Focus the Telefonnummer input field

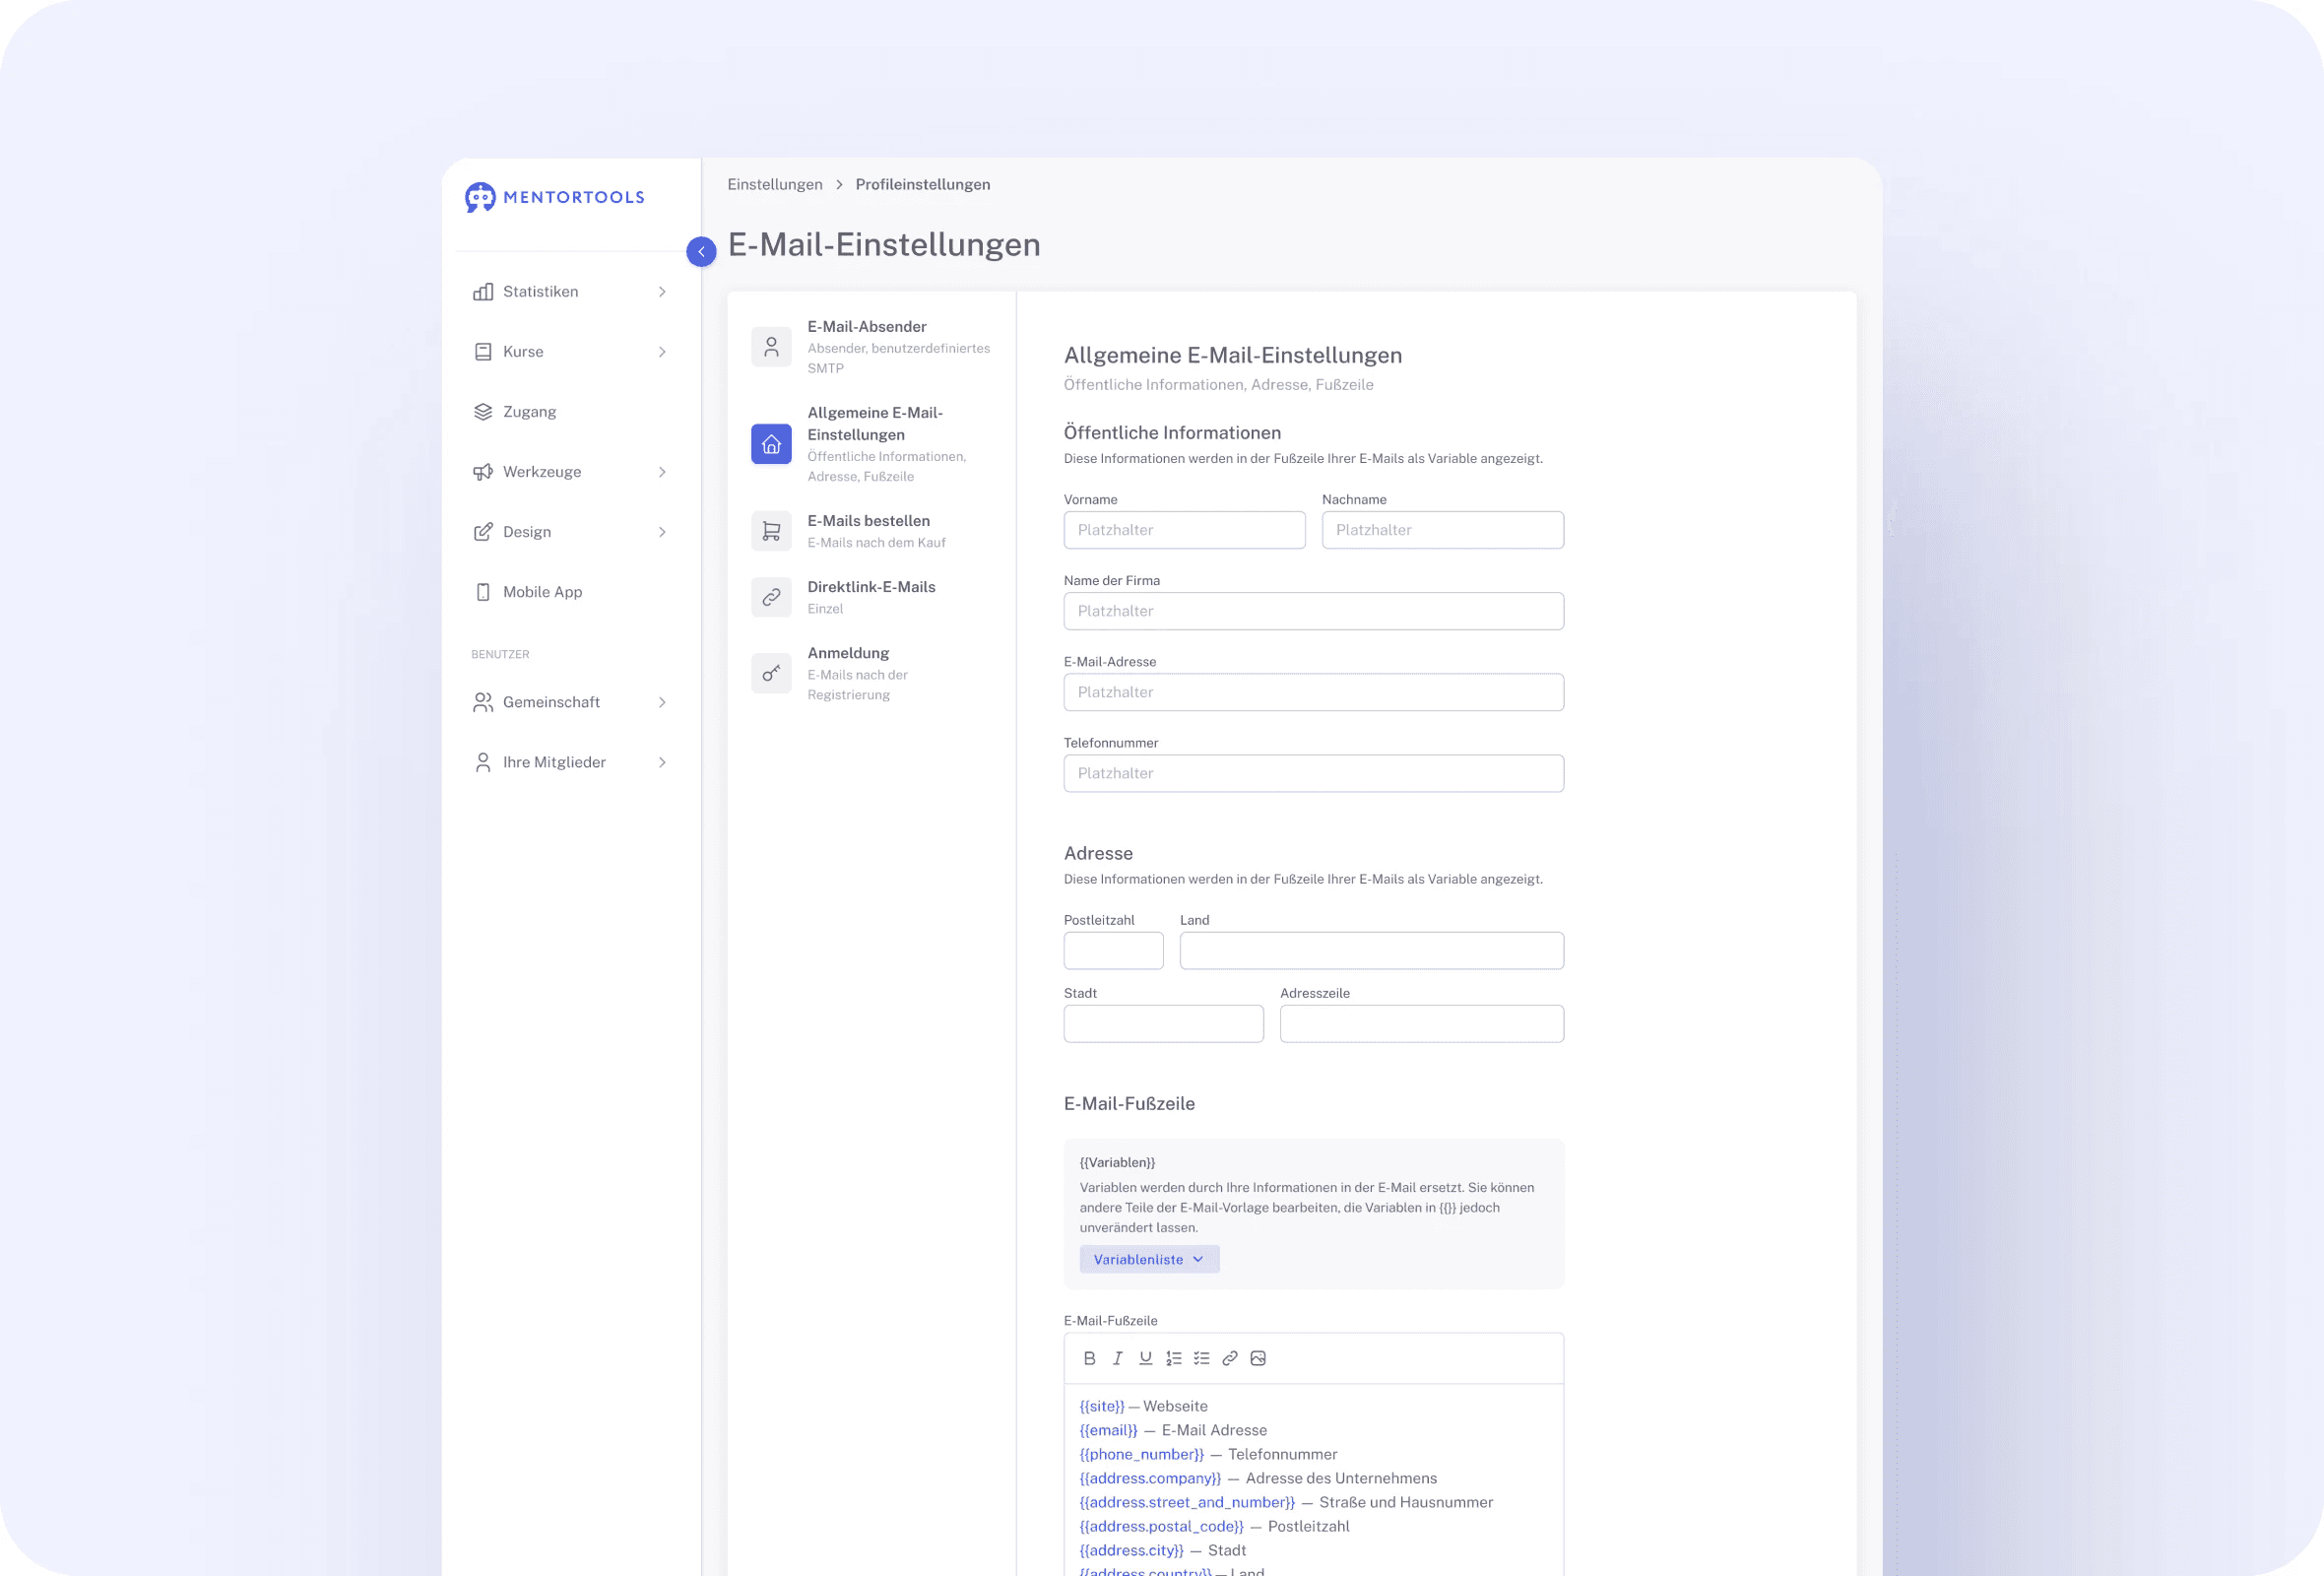click(1313, 773)
